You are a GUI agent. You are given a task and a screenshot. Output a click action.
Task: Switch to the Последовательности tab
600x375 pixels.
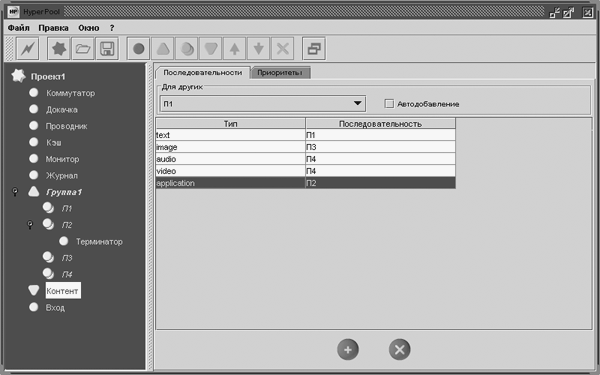202,72
